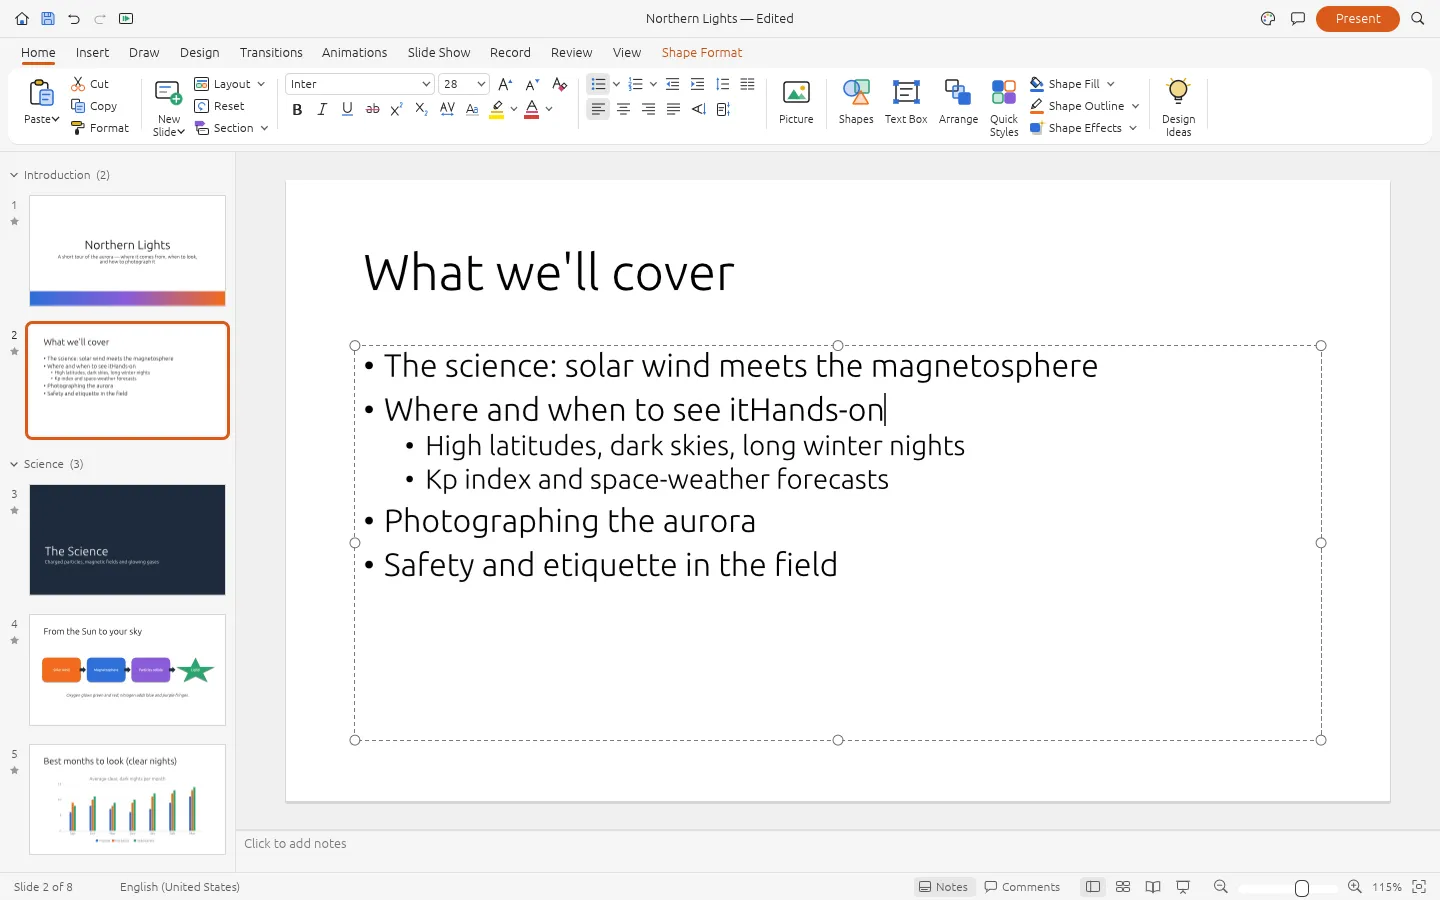Open the Comments pane in the status bar
Image resolution: width=1440 pixels, height=900 pixels.
coord(1022,887)
